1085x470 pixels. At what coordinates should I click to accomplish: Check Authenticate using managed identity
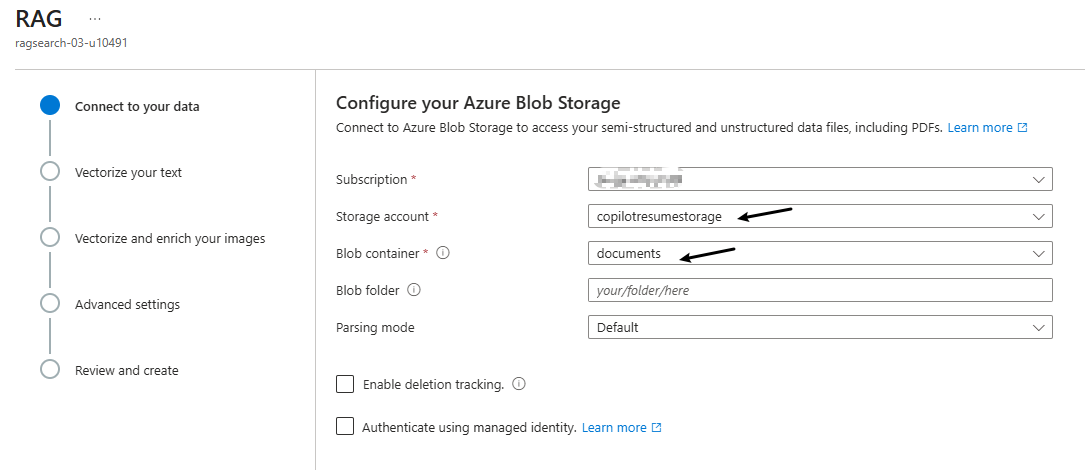click(x=345, y=427)
